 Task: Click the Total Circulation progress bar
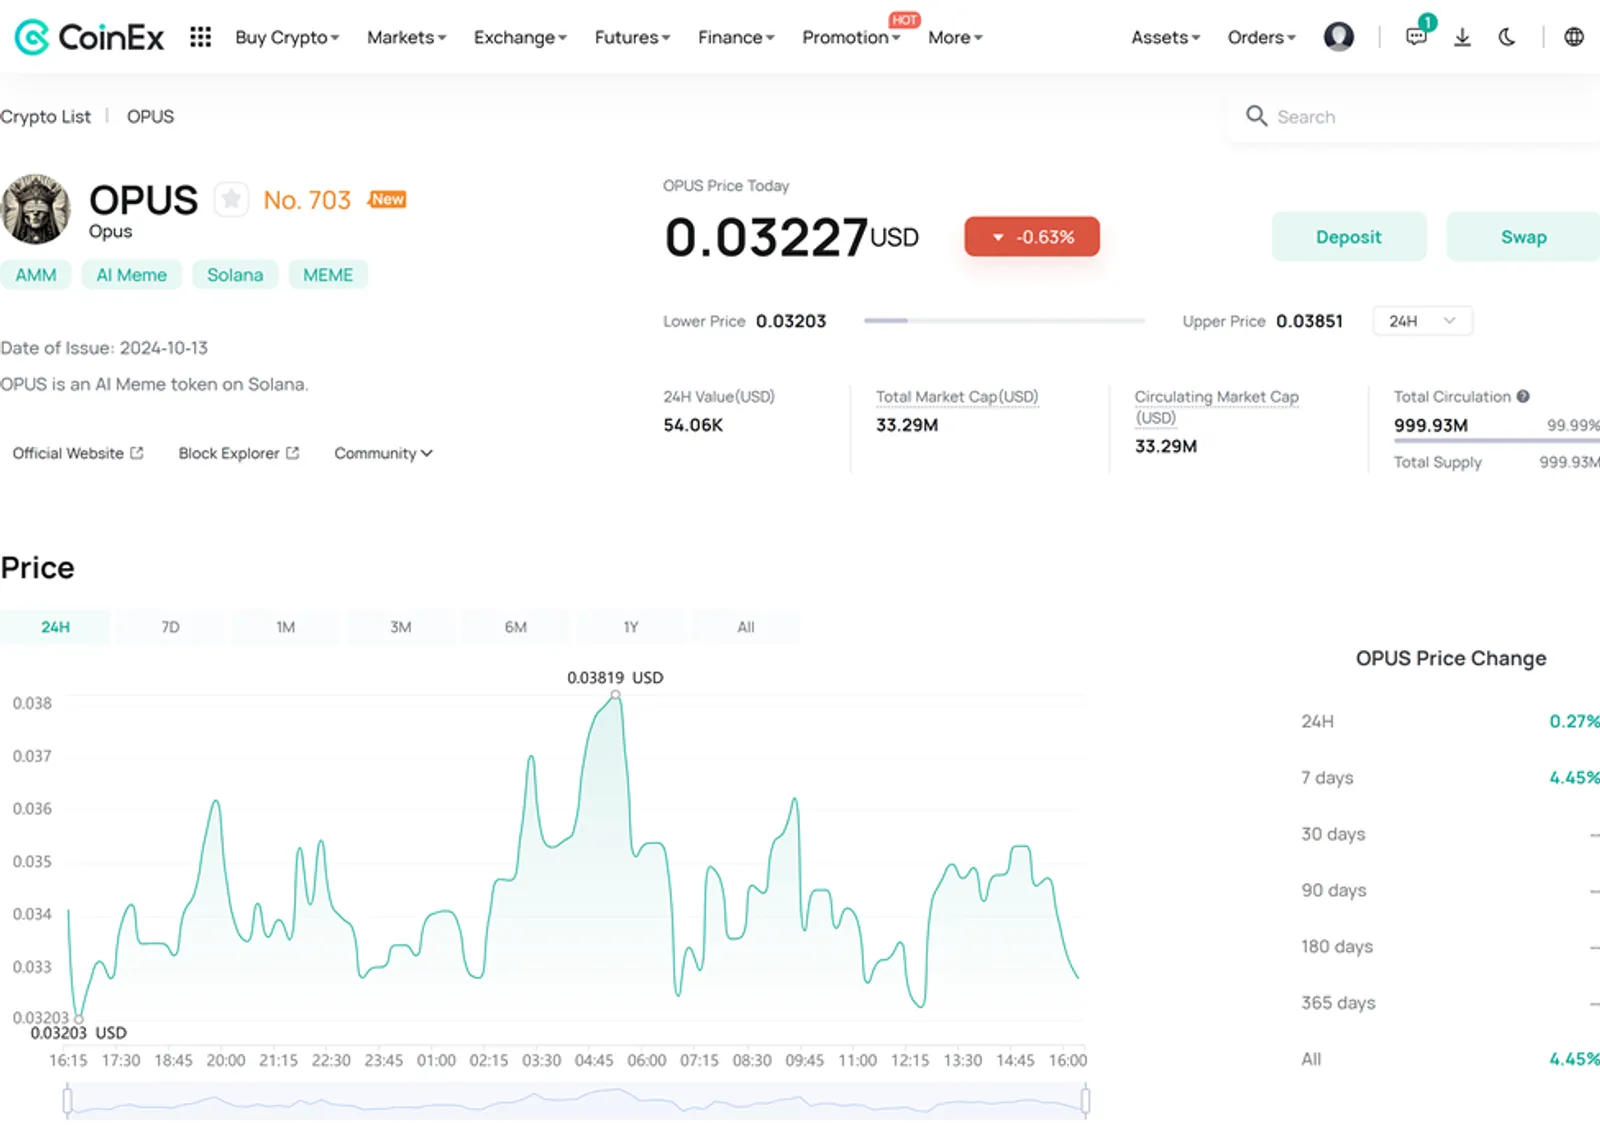(x=1497, y=441)
